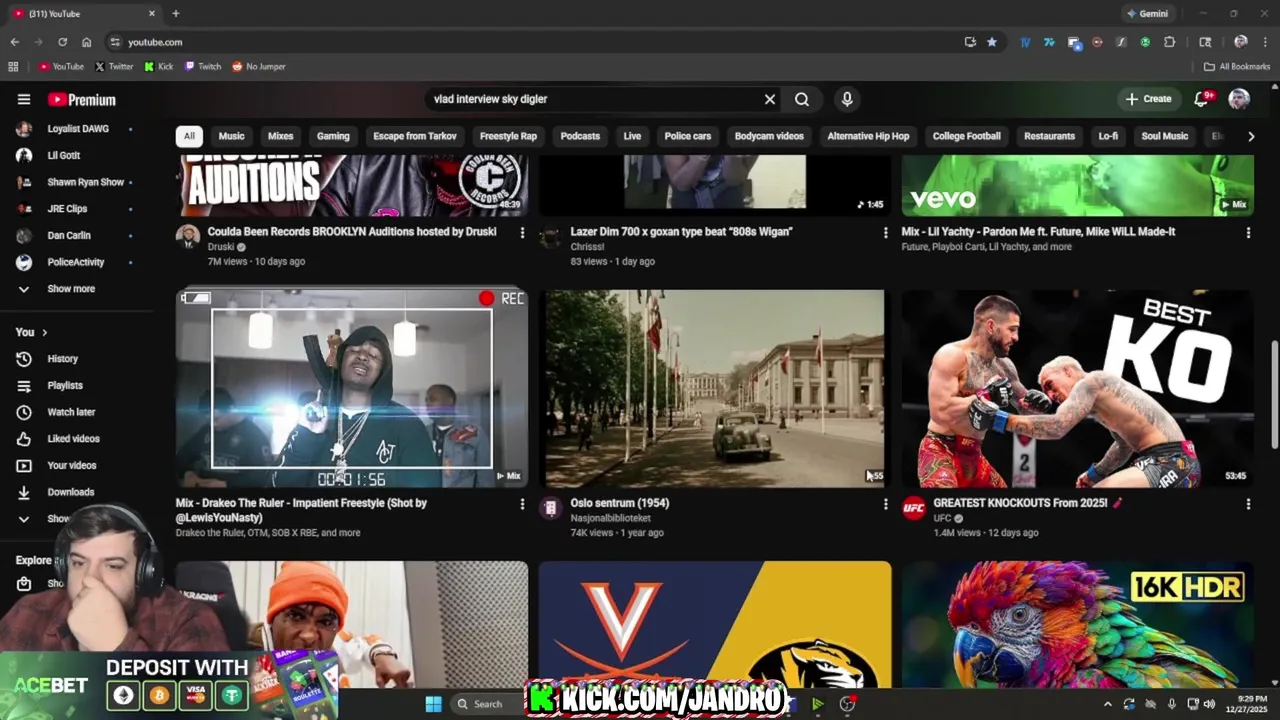Click the magnifier search button
The width and height of the screenshot is (1280, 720).
[802, 99]
